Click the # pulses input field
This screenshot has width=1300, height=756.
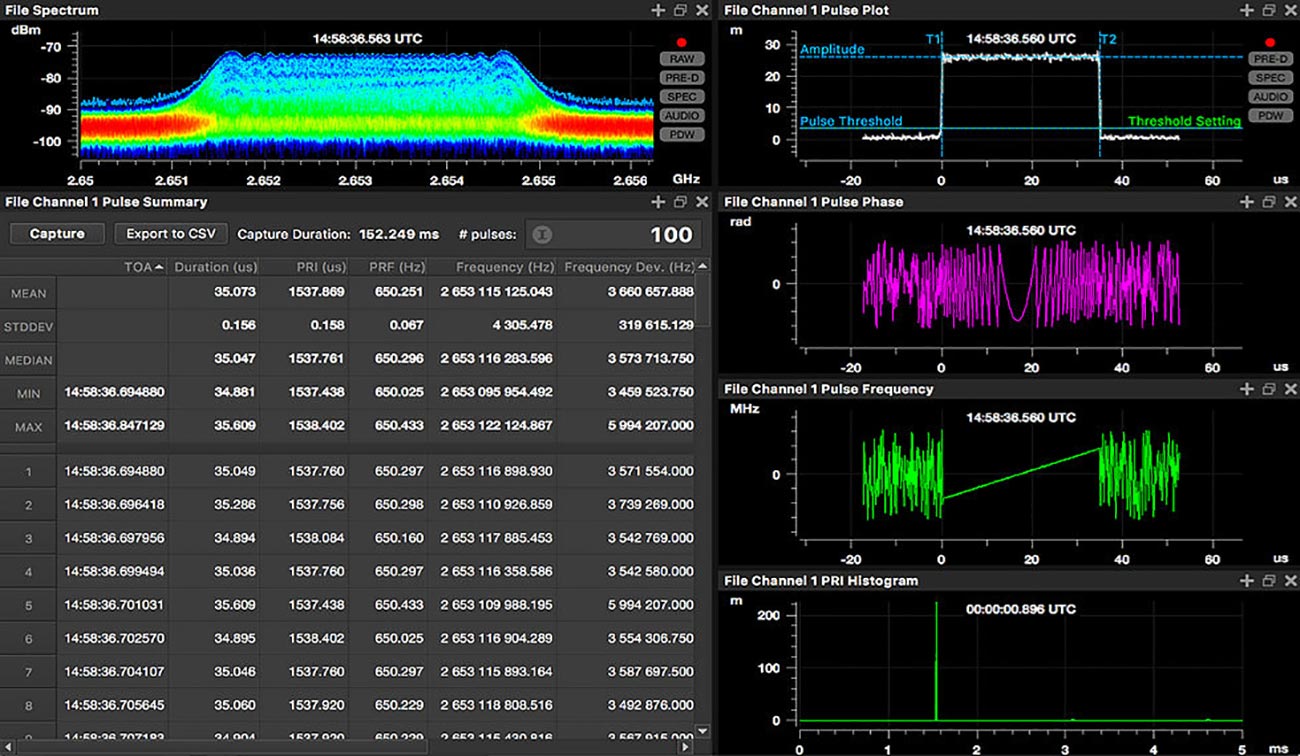point(613,234)
